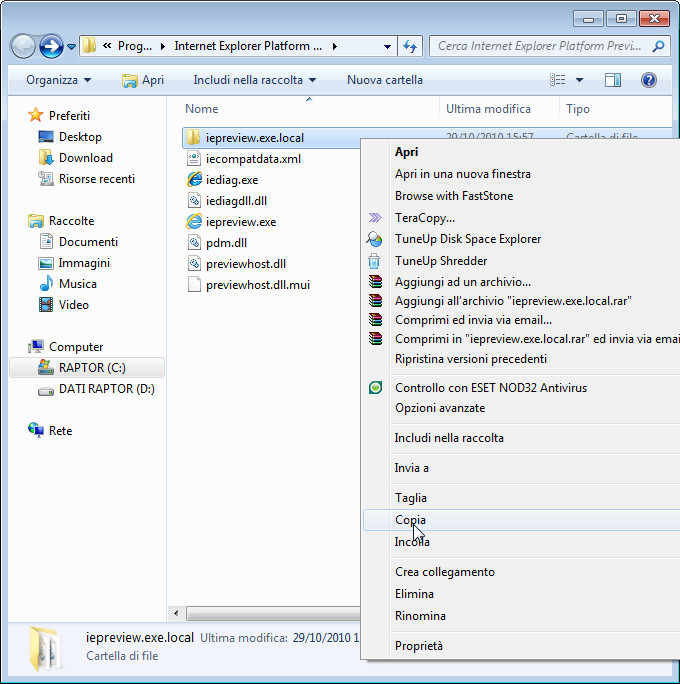680x684 pixels.
Task: Choose Apri in context menu
Action: 407,152
